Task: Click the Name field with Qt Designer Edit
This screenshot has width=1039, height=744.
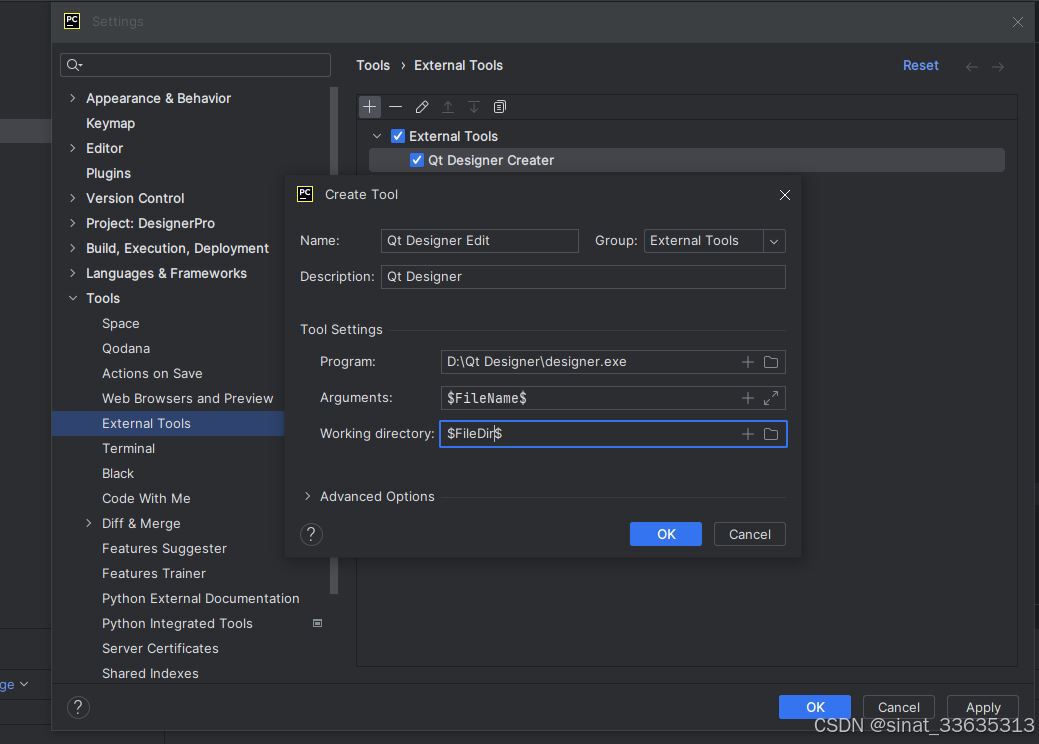Action: [479, 241]
